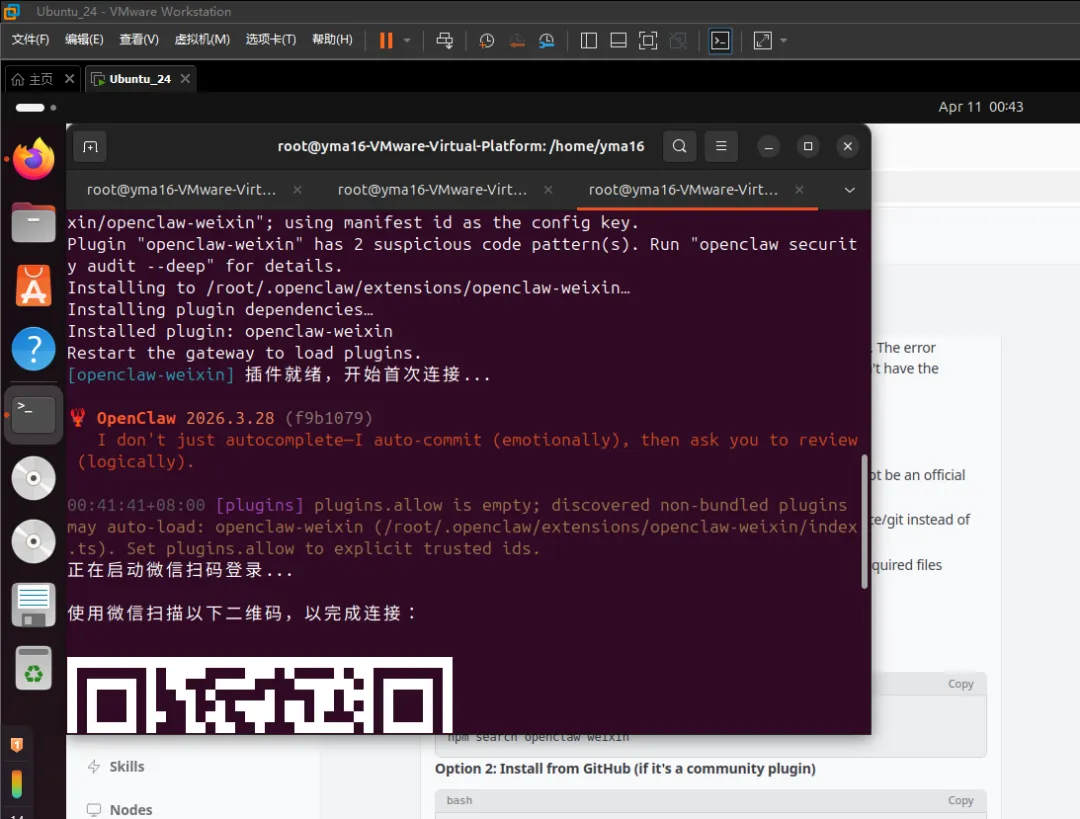Viewport: 1080px width, 819px height.
Task: Click the 正在启动微信扫码登录 line in terminal
Action: pos(180,570)
